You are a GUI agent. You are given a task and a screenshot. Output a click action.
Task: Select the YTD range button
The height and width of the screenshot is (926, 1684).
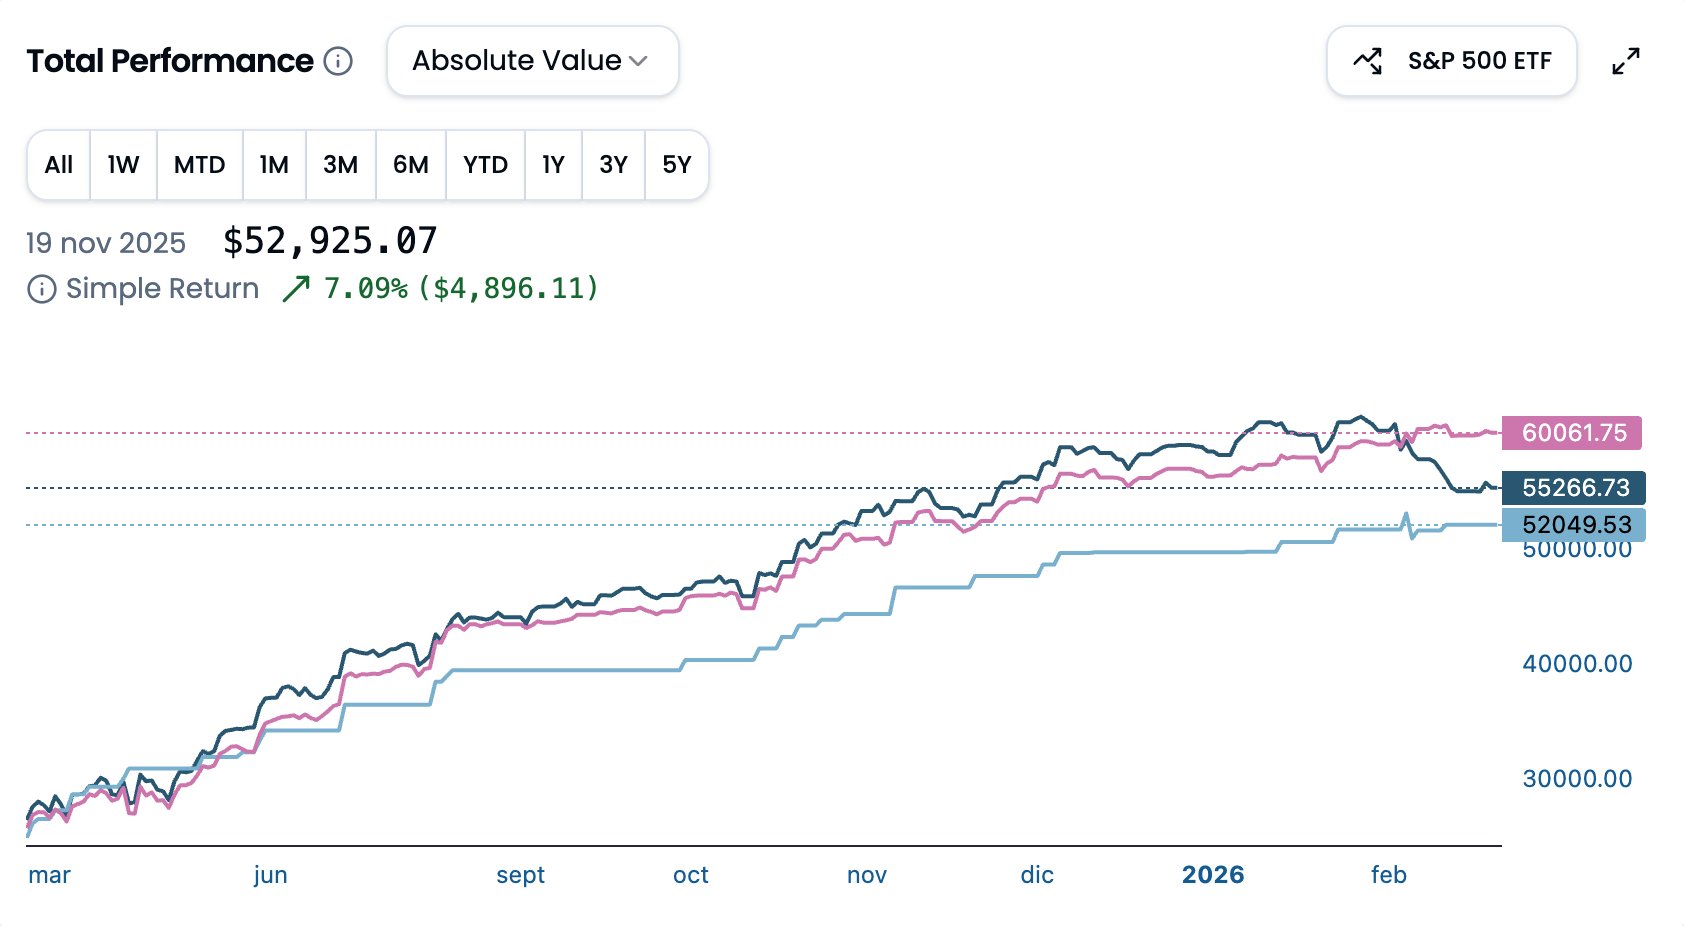click(485, 165)
